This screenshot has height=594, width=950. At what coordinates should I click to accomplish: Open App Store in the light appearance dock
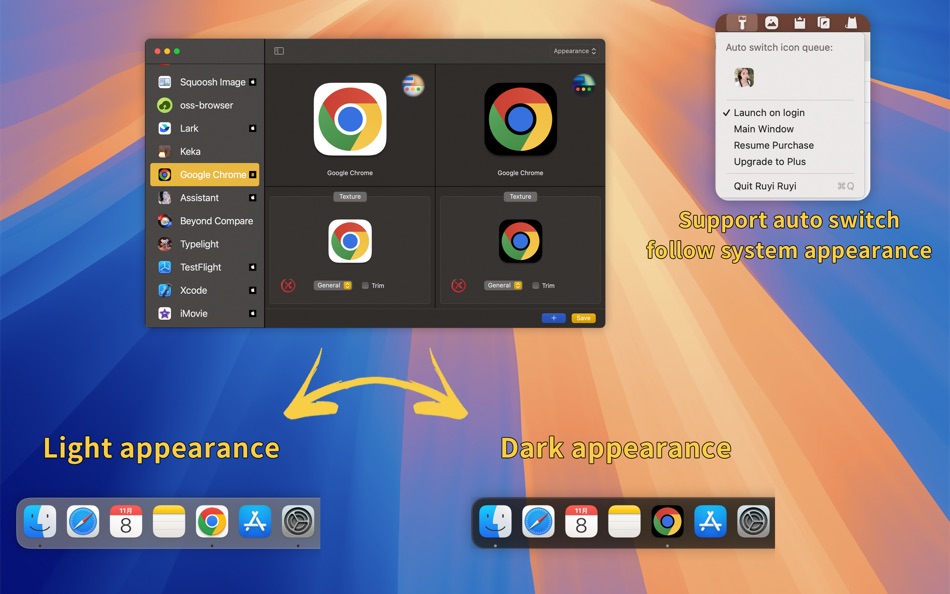click(255, 521)
